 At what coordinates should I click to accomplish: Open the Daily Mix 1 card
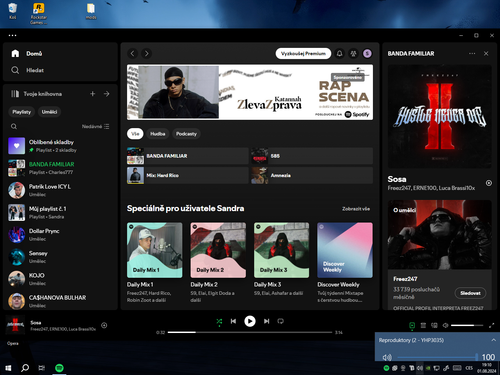tap(155, 263)
